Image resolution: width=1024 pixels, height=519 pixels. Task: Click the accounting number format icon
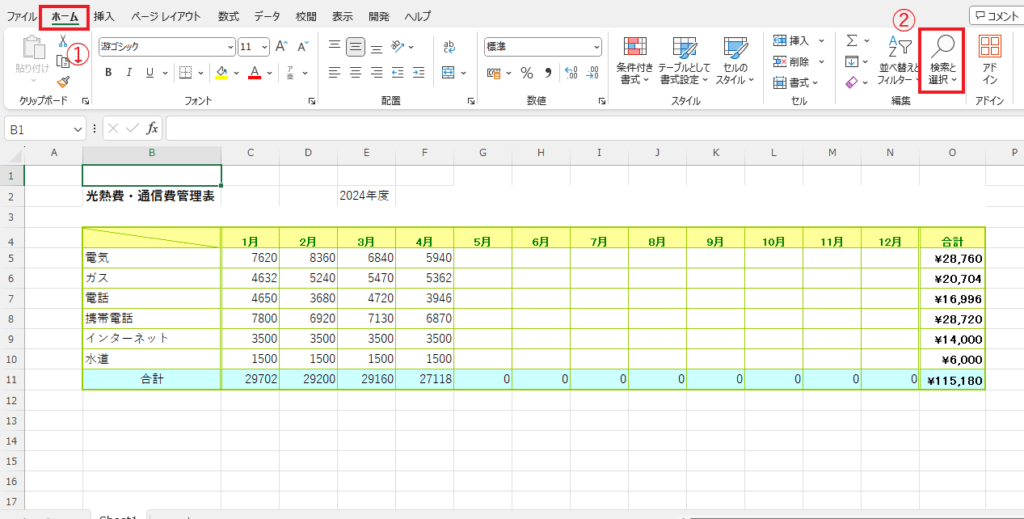pyautogui.click(x=494, y=73)
